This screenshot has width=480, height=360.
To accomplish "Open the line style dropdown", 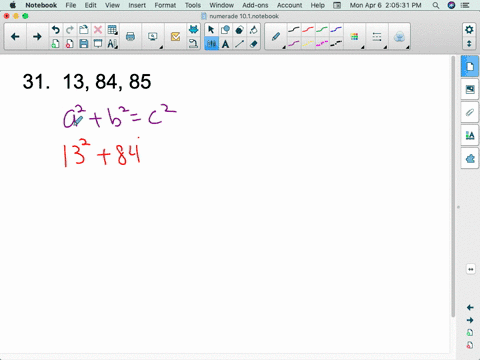I will (x=377, y=37).
